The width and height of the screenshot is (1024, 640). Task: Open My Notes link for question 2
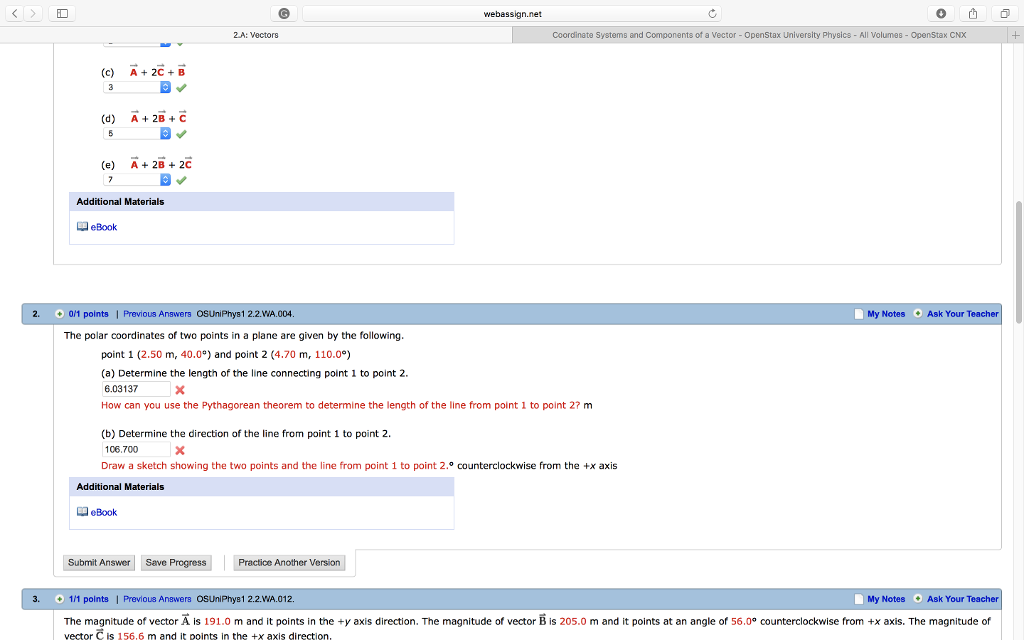pos(886,314)
